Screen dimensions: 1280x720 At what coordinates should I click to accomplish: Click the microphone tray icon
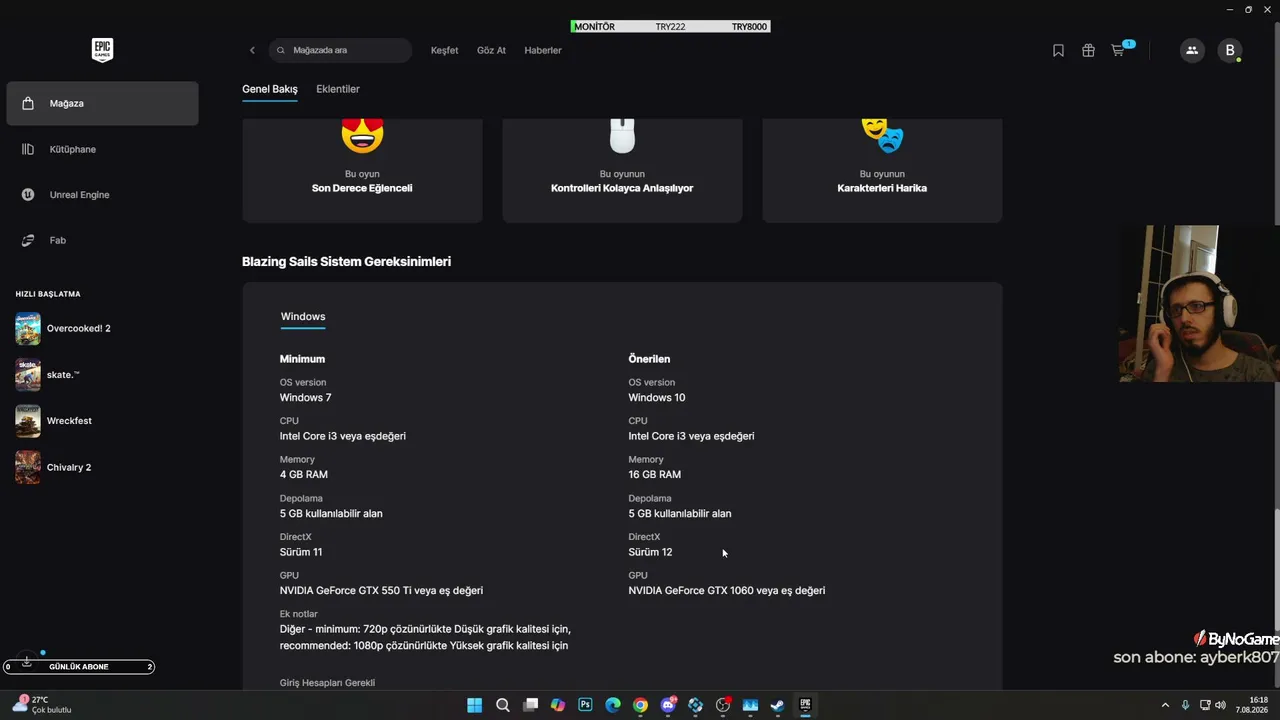[1186, 705]
